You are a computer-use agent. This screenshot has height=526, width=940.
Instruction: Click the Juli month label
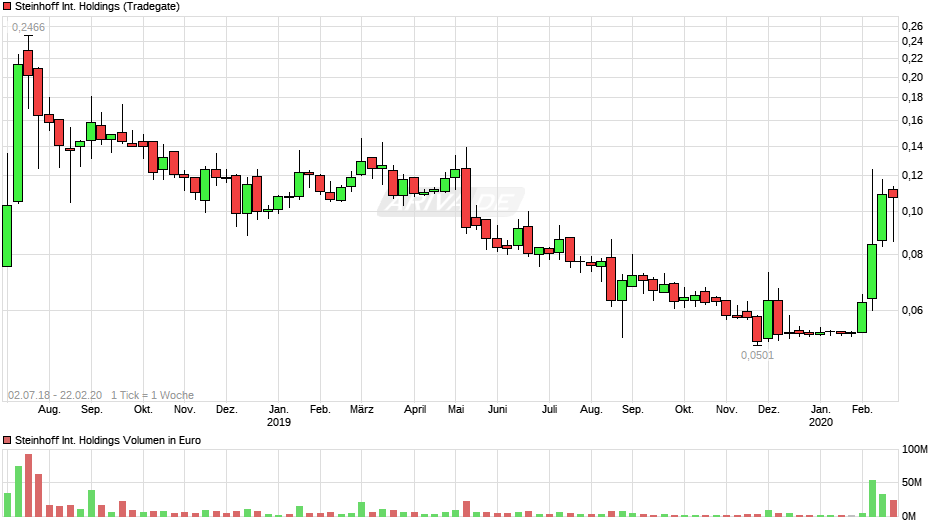pos(550,409)
